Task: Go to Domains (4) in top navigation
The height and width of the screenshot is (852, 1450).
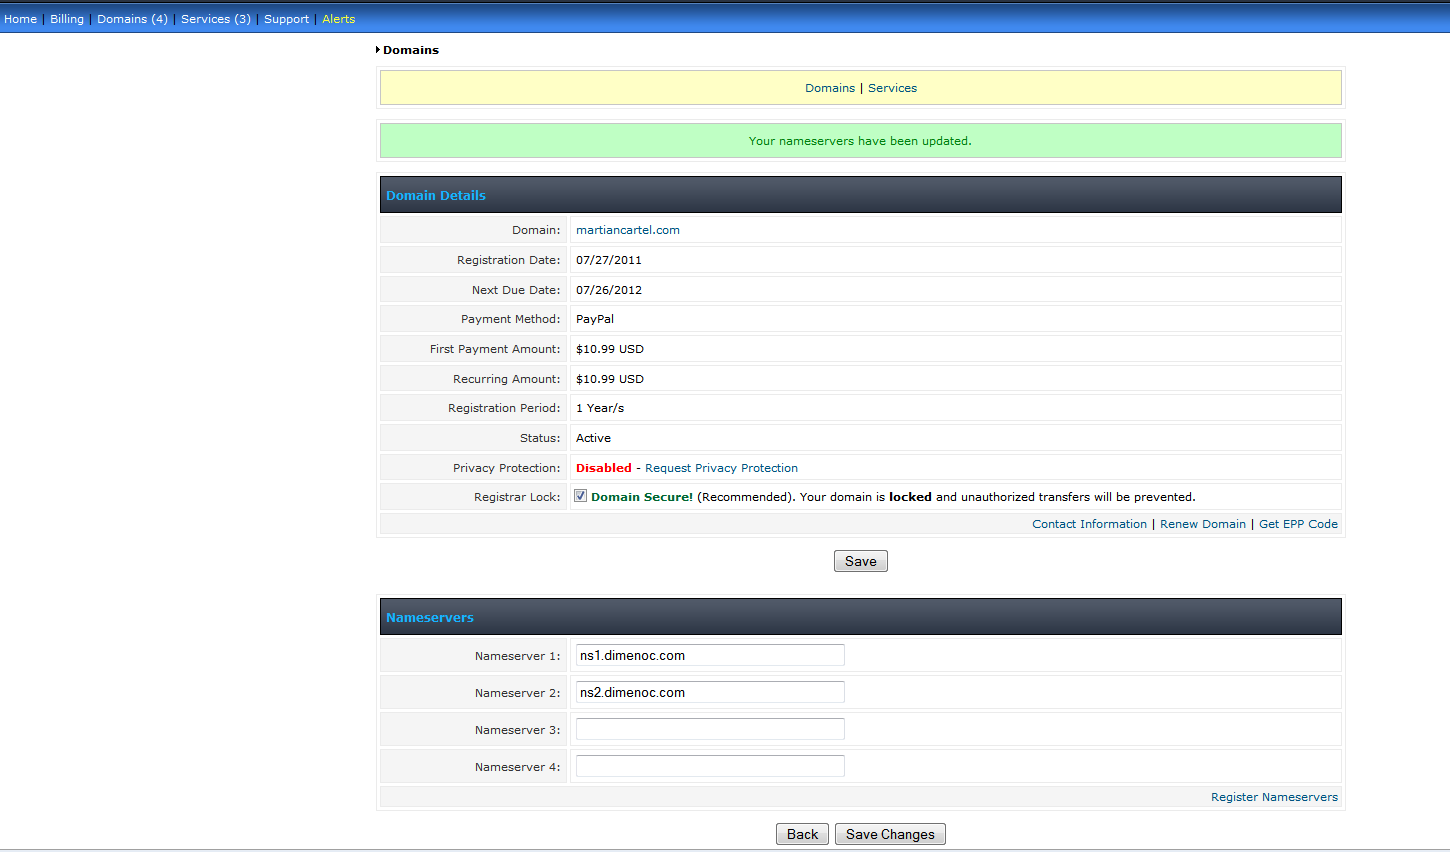Action: tap(132, 19)
